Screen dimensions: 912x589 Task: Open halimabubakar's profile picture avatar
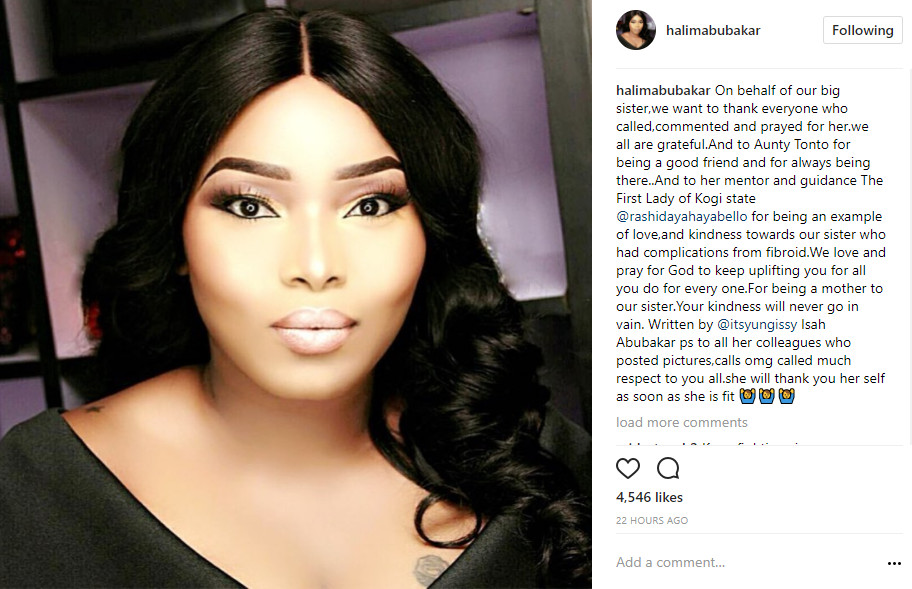click(635, 30)
